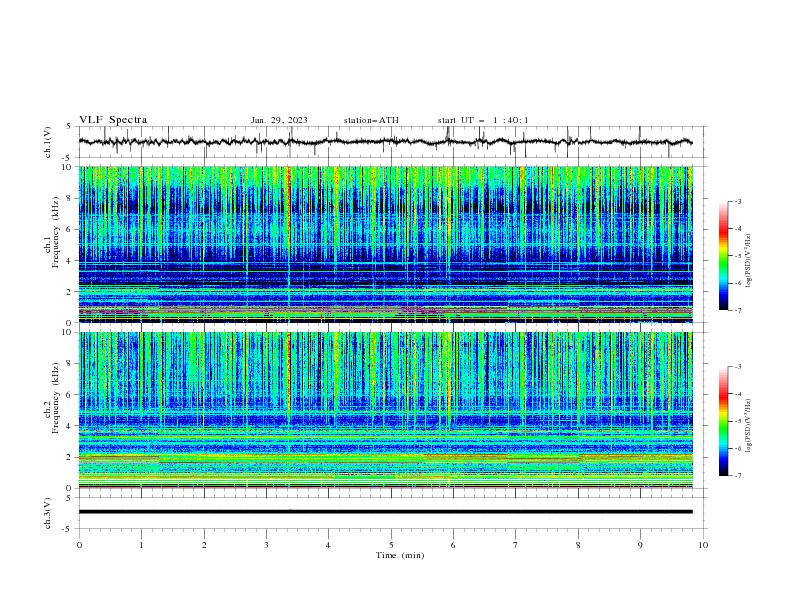Image resolution: width=792 pixels, height=612 pixels.
Task: Click time axis tick label "1"
Action: coord(141,545)
